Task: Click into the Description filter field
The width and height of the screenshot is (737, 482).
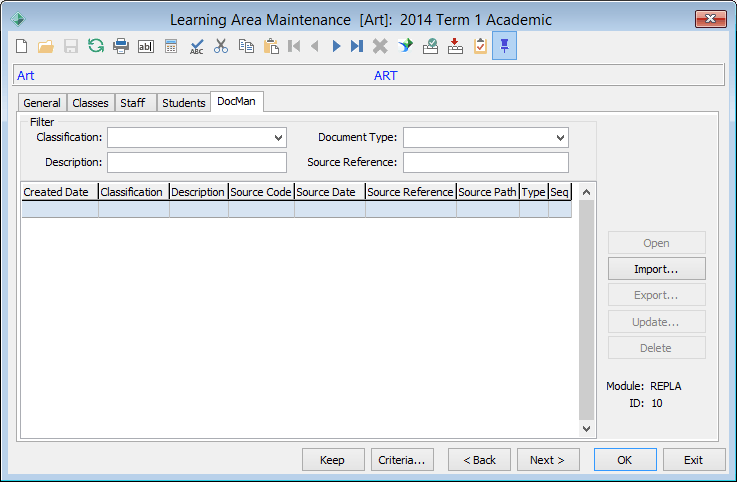Action: coord(197,163)
